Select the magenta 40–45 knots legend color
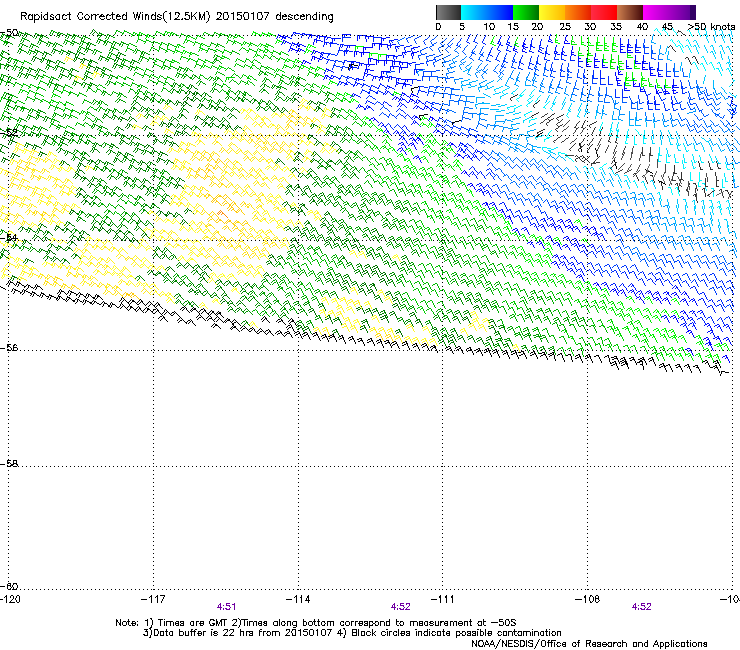740x650 pixels. click(x=656, y=12)
